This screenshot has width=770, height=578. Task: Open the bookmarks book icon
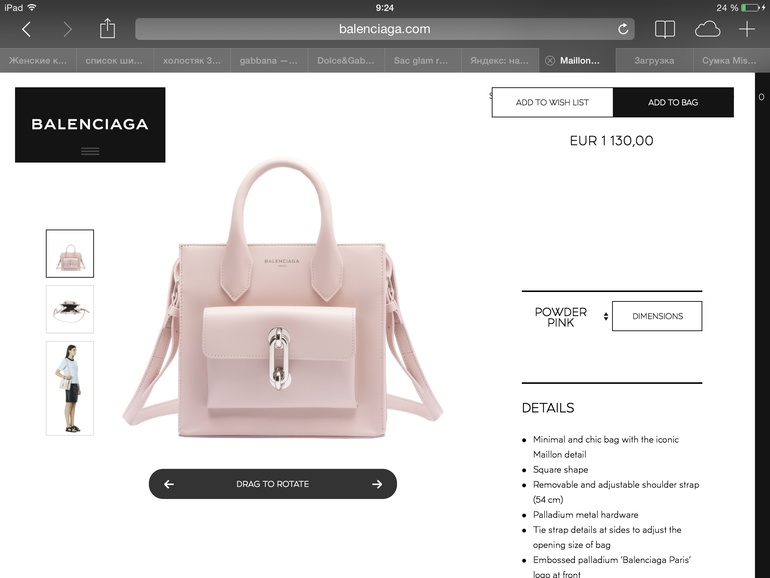pos(664,29)
